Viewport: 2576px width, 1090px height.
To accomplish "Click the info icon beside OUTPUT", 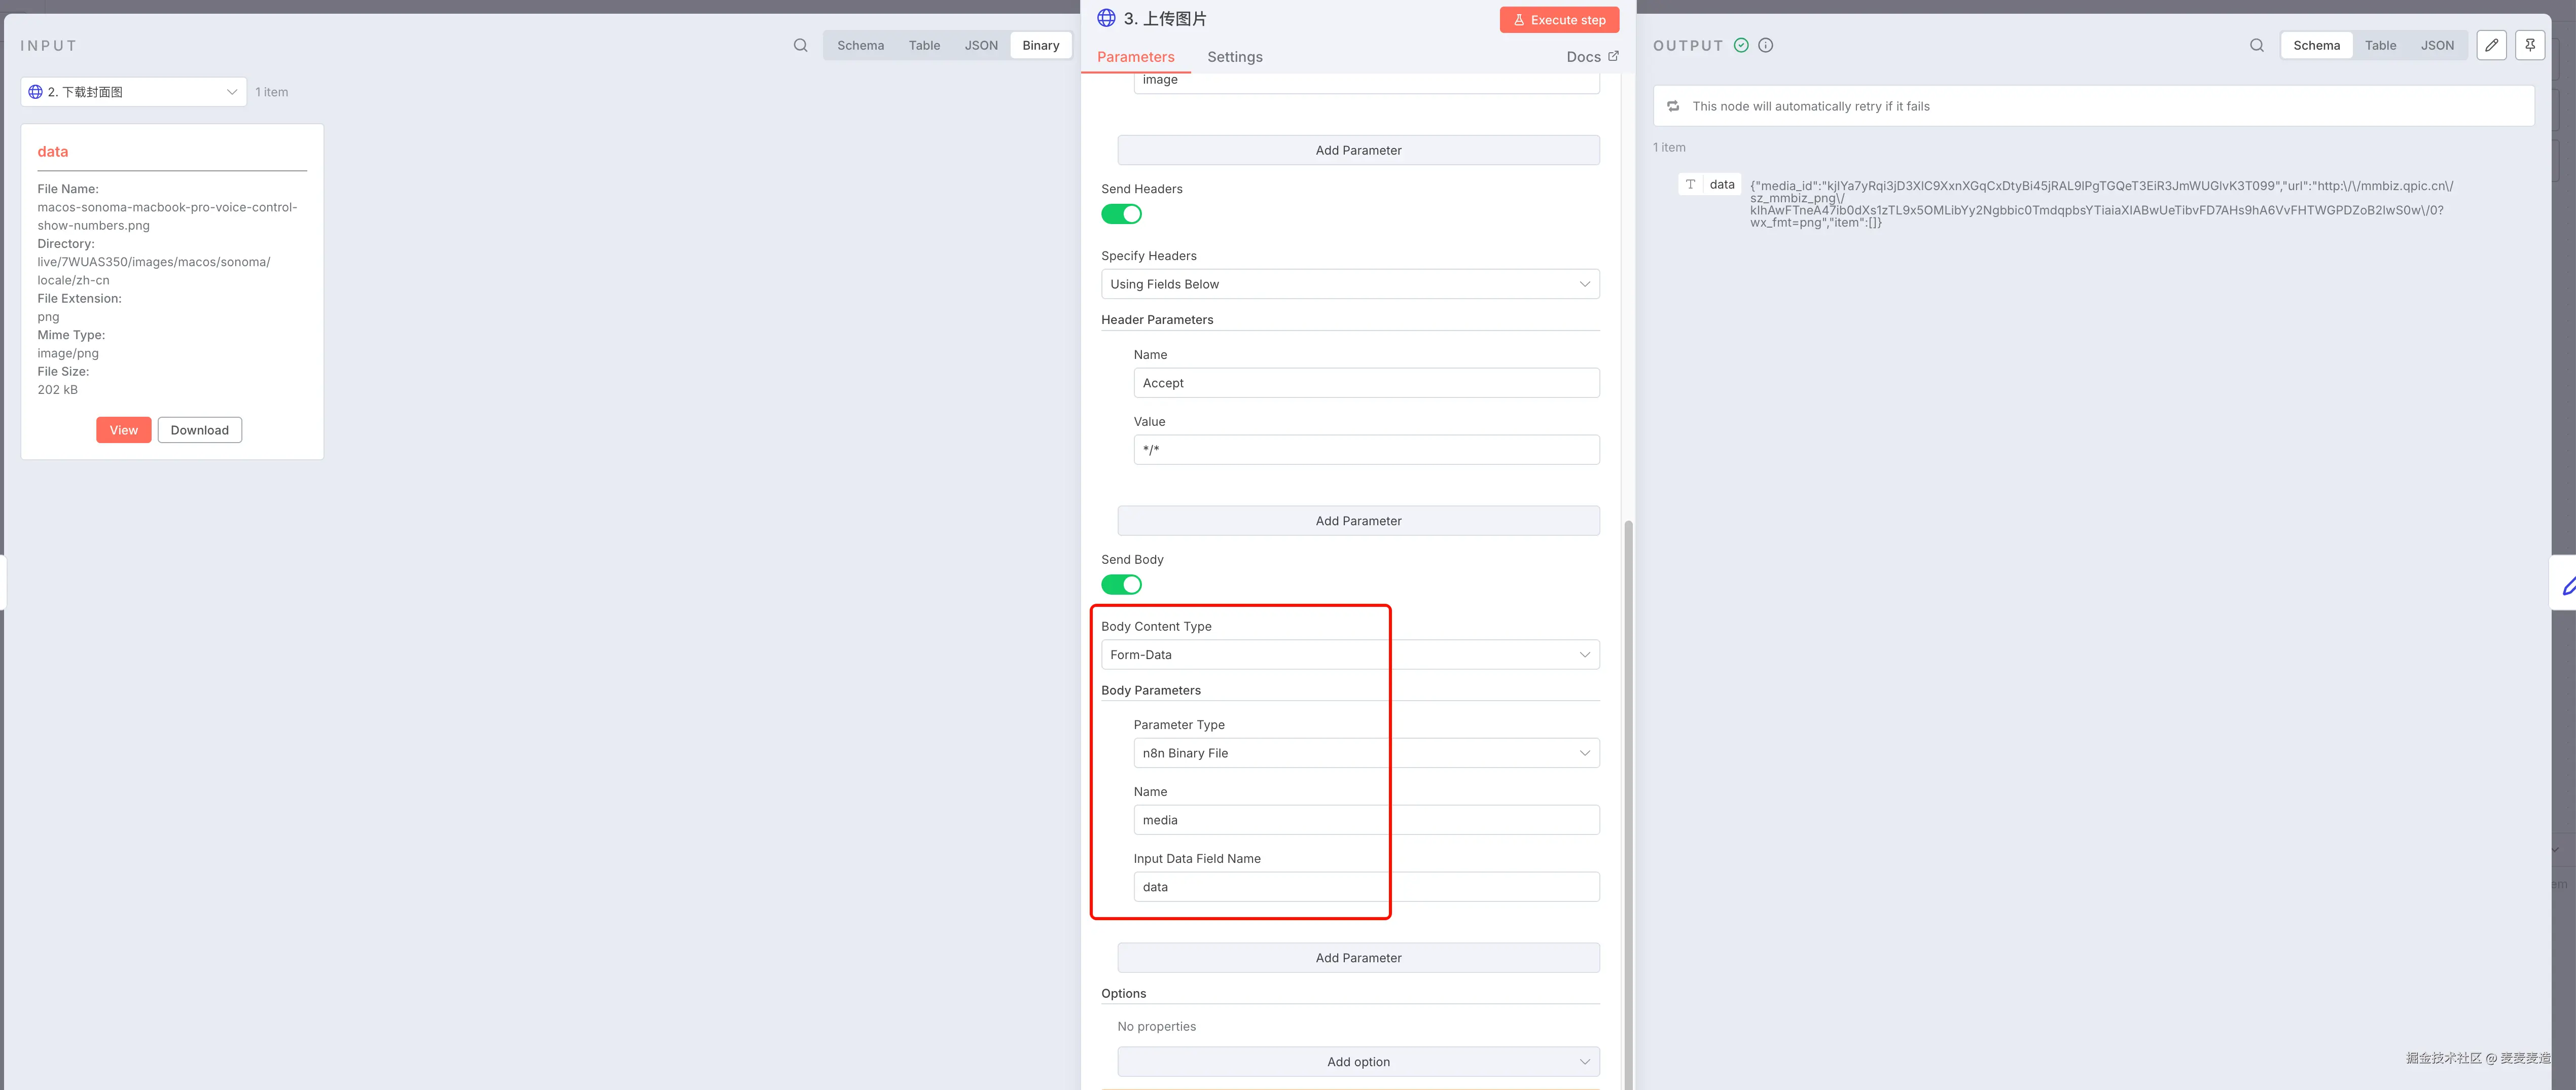I will 1765,45.
